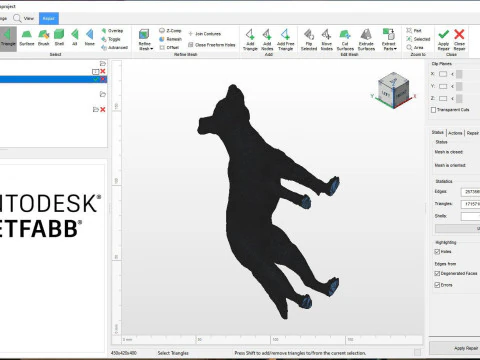Open the View ribbon tab
480x360 pixels.
click(24, 18)
